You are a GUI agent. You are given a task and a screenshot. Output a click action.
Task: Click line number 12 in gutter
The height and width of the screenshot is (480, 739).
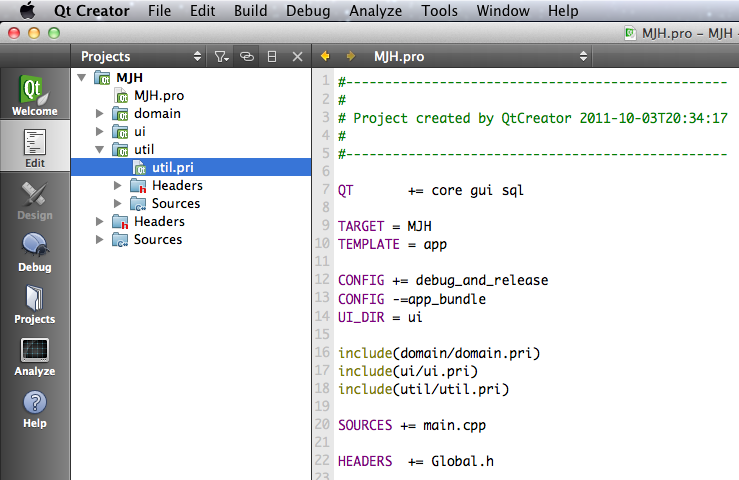(322, 280)
